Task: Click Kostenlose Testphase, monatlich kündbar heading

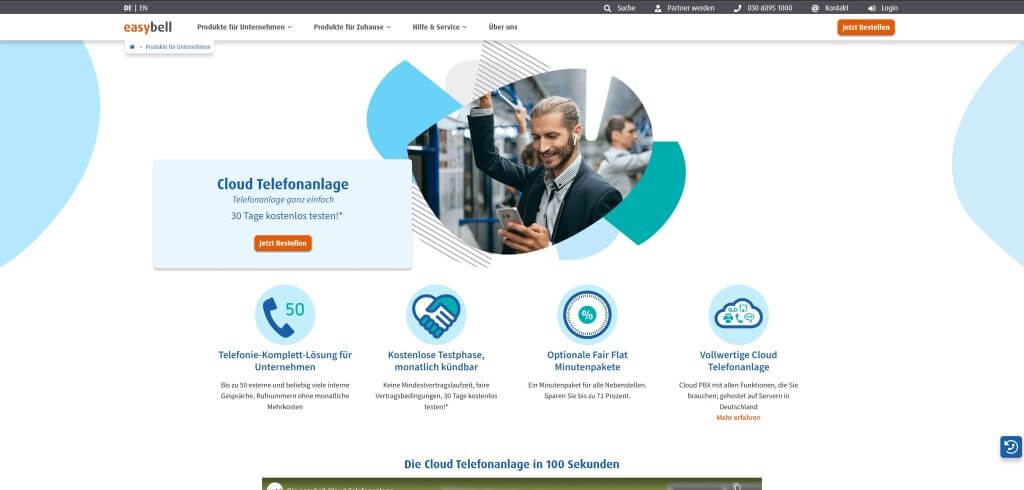Action: pyautogui.click(x=436, y=361)
